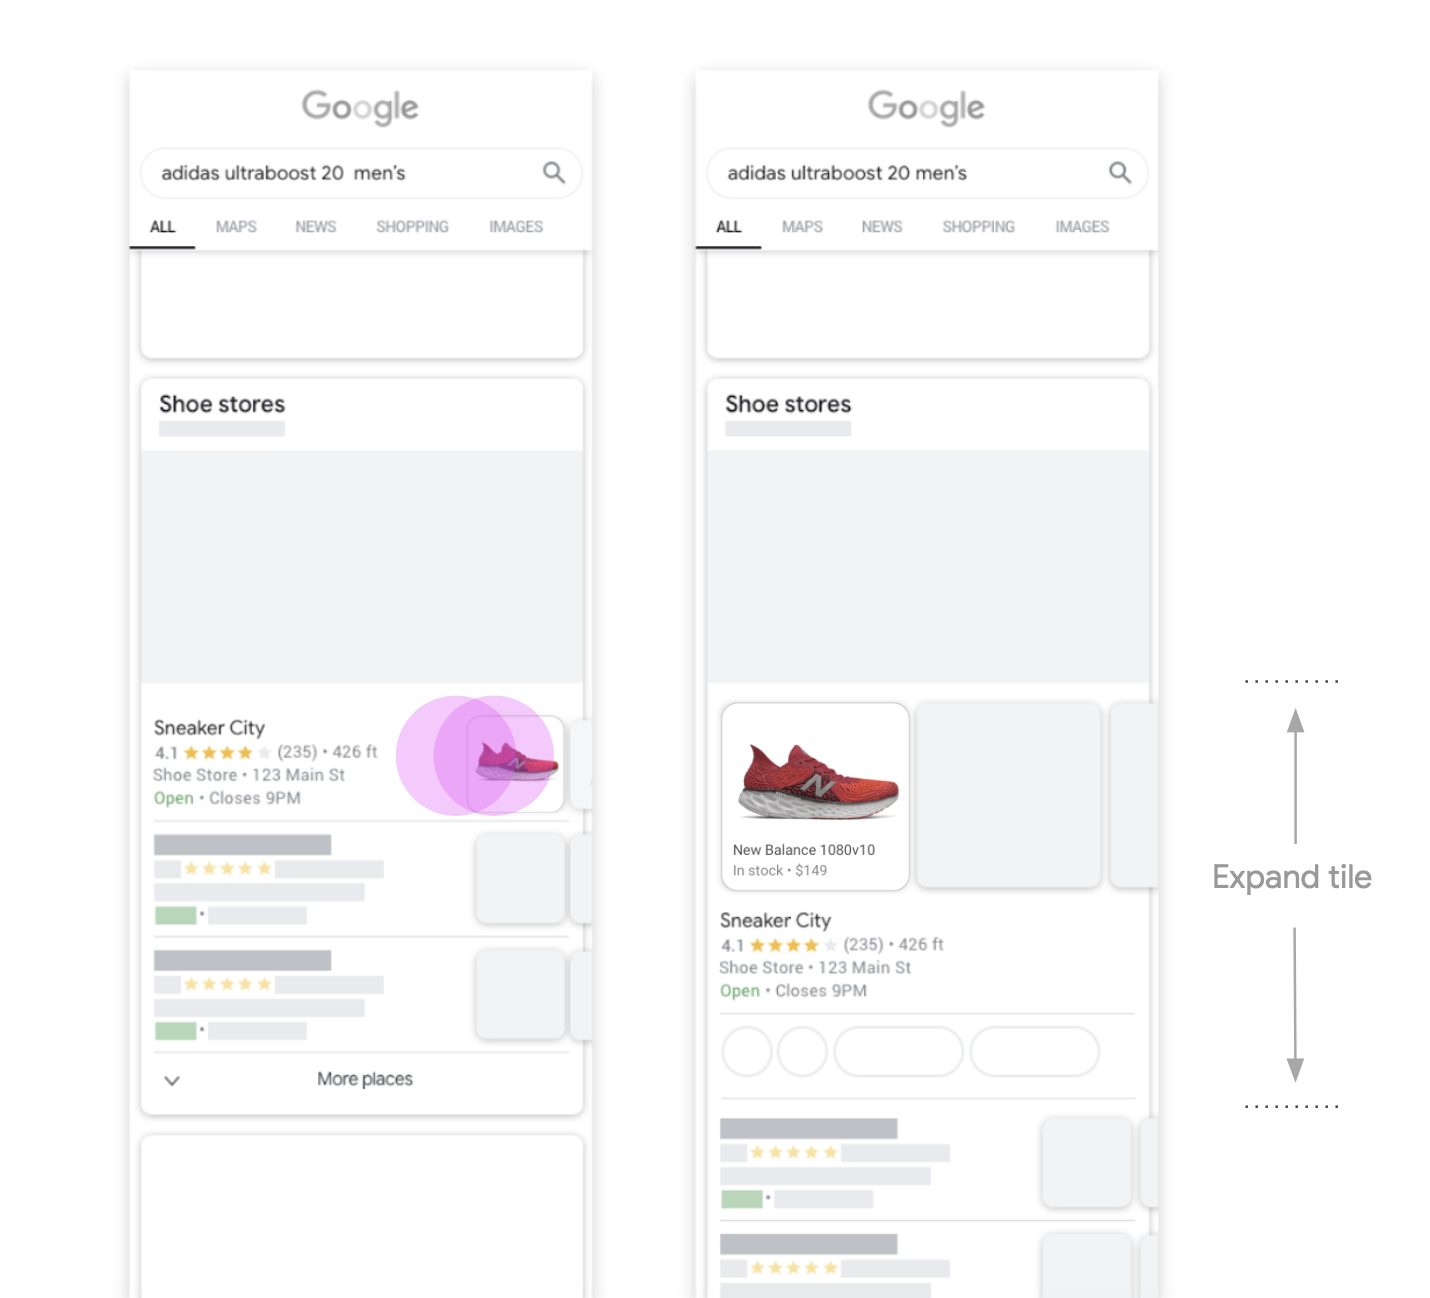Open the Sneaker City listing in right mockup
Screen dimensions: 1430x1298
(775, 920)
